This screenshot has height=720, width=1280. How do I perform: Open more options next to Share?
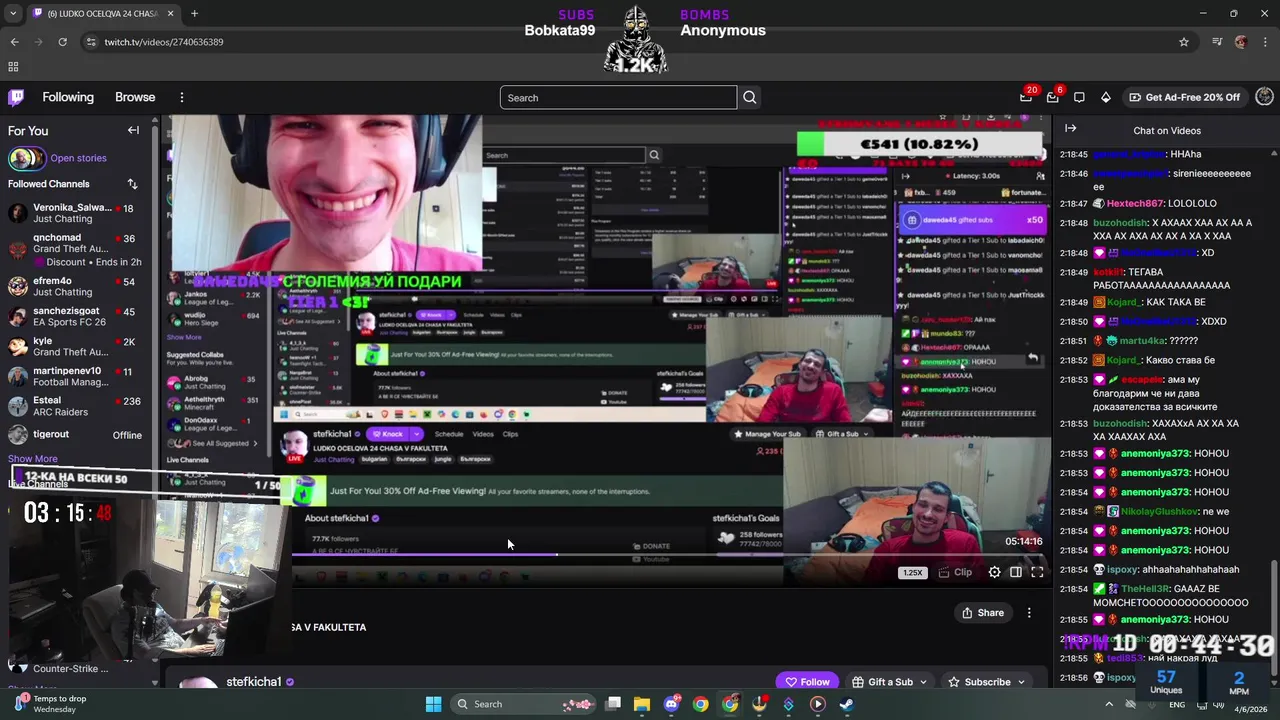coord(1029,612)
